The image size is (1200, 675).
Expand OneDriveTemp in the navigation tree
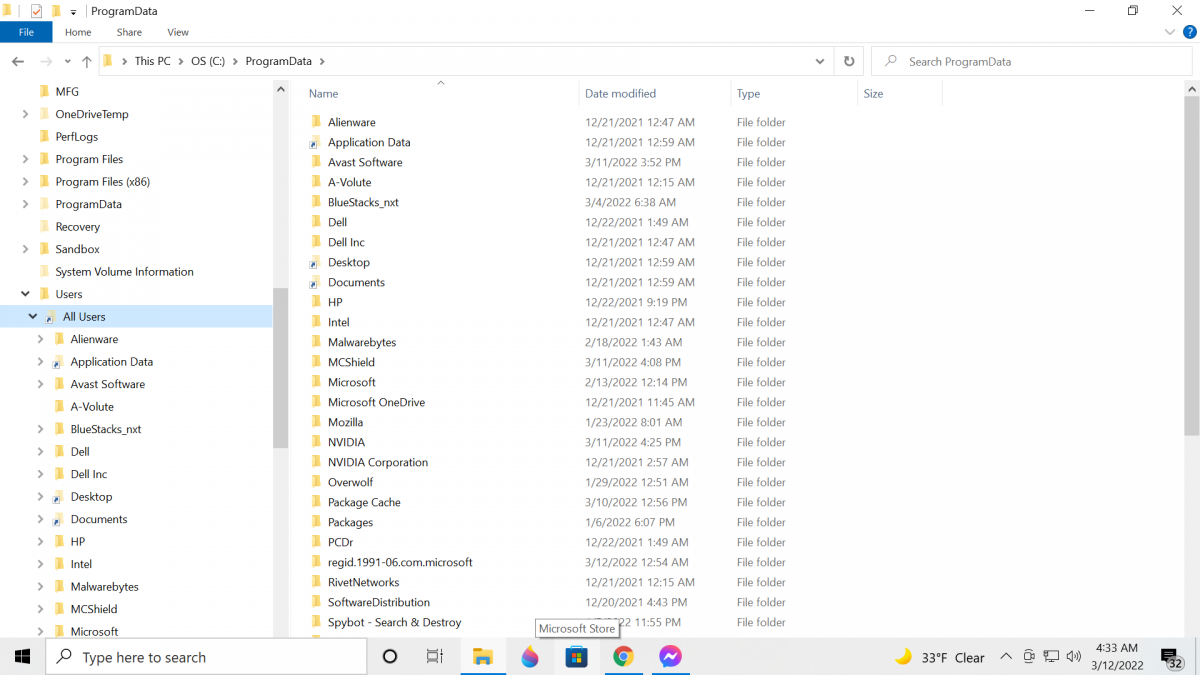click(x=25, y=114)
